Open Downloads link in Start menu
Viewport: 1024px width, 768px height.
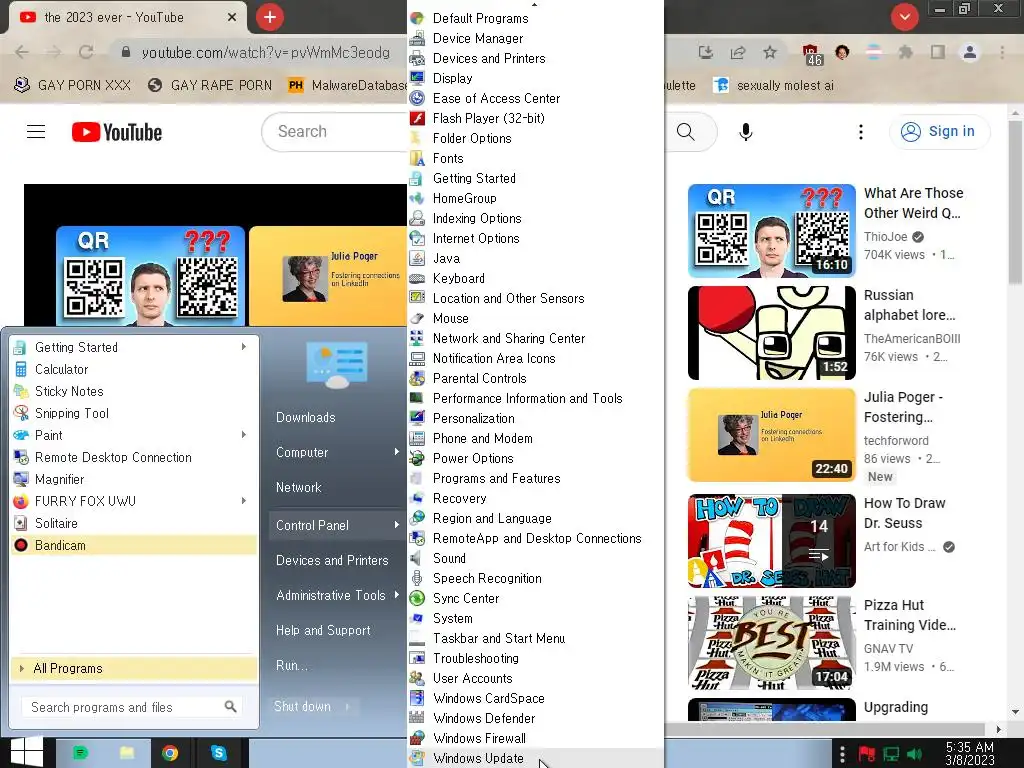(306, 417)
